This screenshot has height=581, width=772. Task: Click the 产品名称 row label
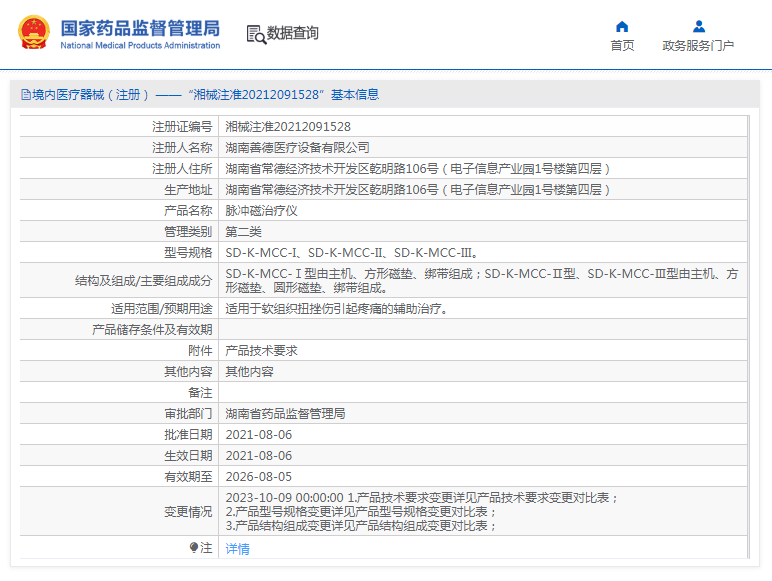[188, 211]
